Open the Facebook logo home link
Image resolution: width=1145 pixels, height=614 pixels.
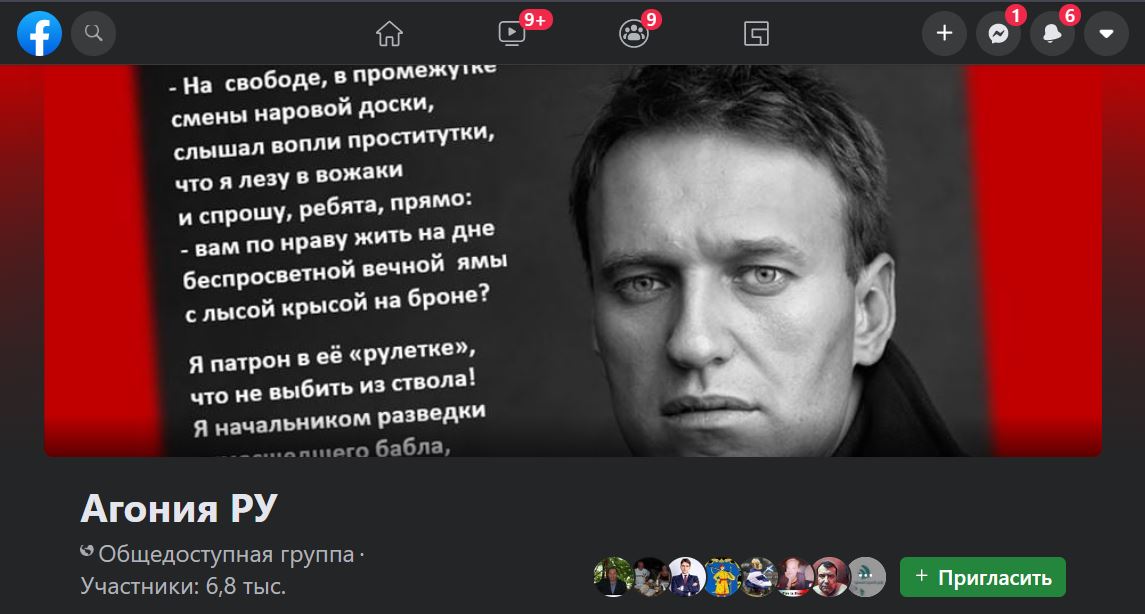coord(39,34)
